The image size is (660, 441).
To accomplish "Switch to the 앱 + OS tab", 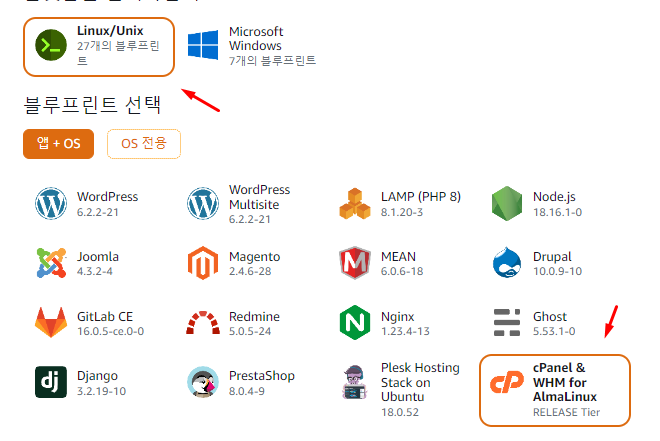I will (x=59, y=144).
